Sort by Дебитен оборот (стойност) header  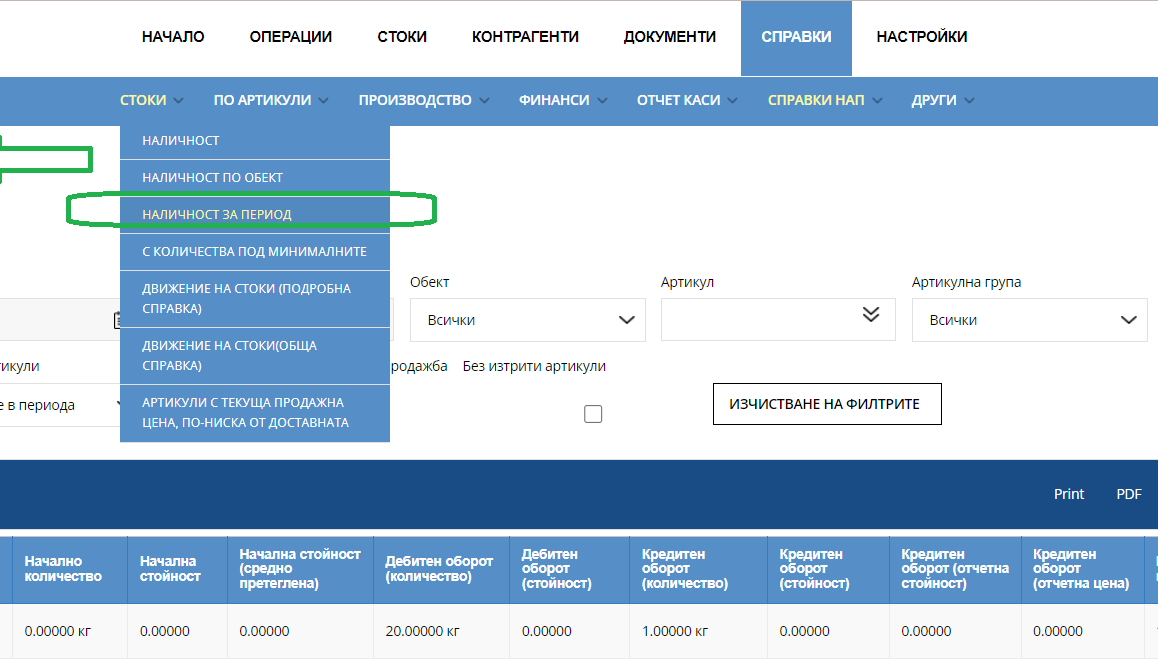pos(569,569)
